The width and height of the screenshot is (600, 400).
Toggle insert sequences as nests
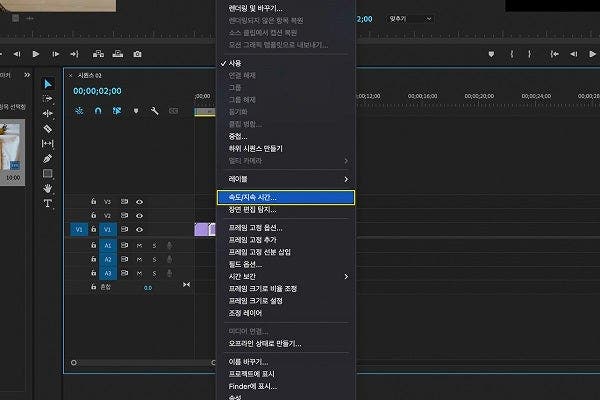[x=79, y=111]
